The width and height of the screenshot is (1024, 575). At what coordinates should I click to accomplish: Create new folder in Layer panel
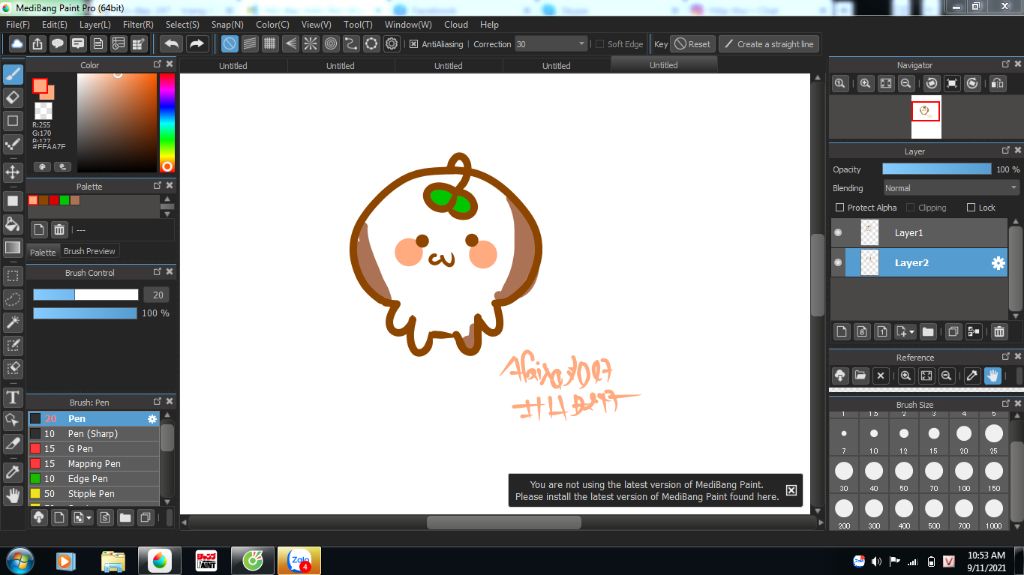pos(928,332)
